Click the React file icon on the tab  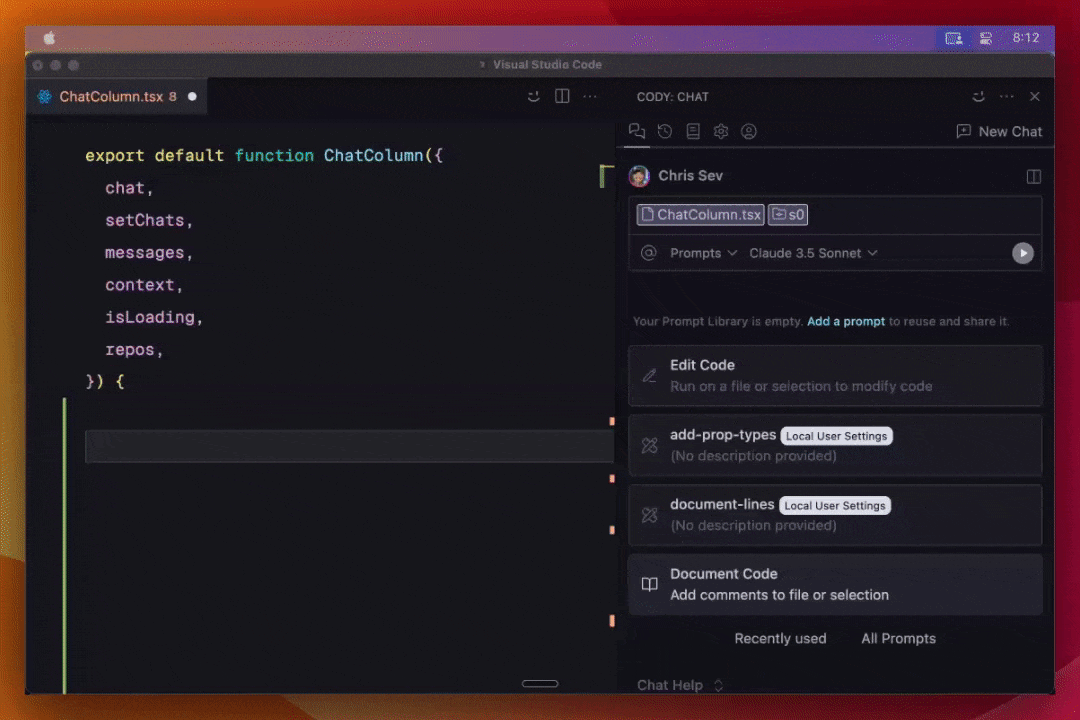point(45,96)
